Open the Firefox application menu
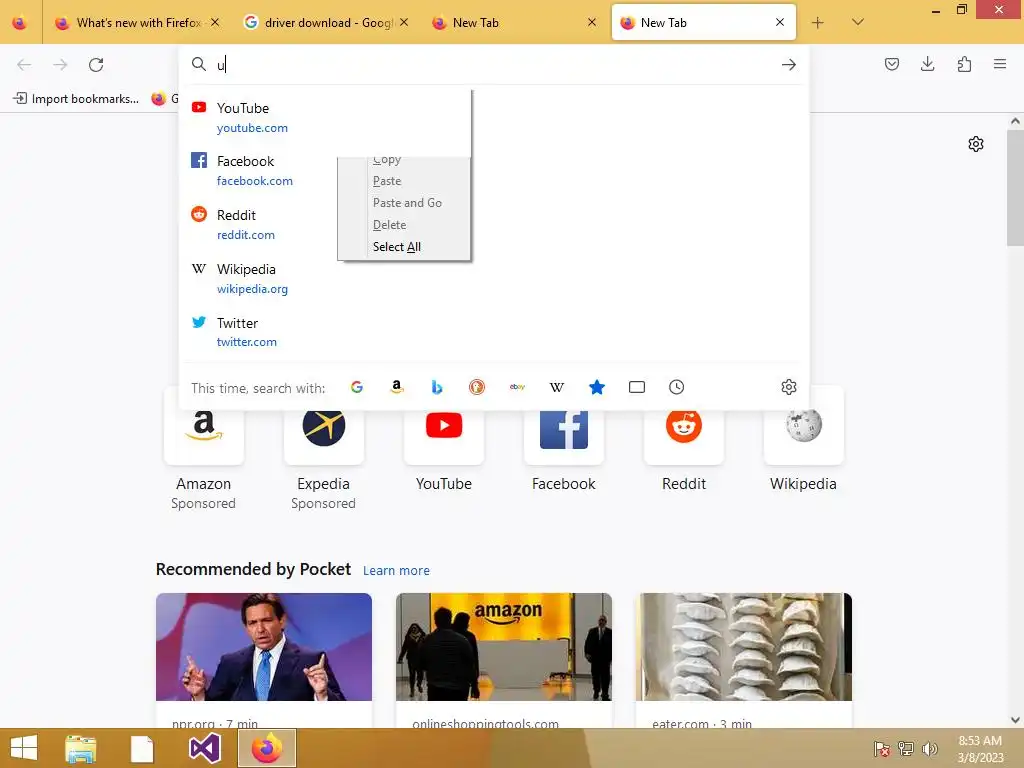Image resolution: width=1024 pixels, height=768 pixels. [1000, 64]
